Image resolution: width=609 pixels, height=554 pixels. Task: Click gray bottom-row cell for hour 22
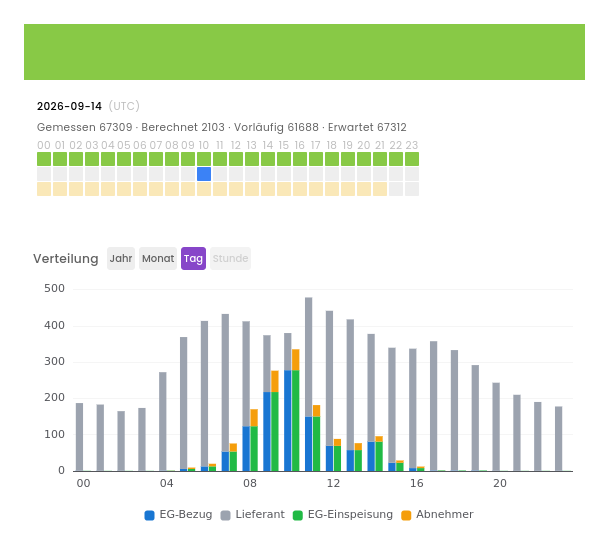click(x=396, y=189)
